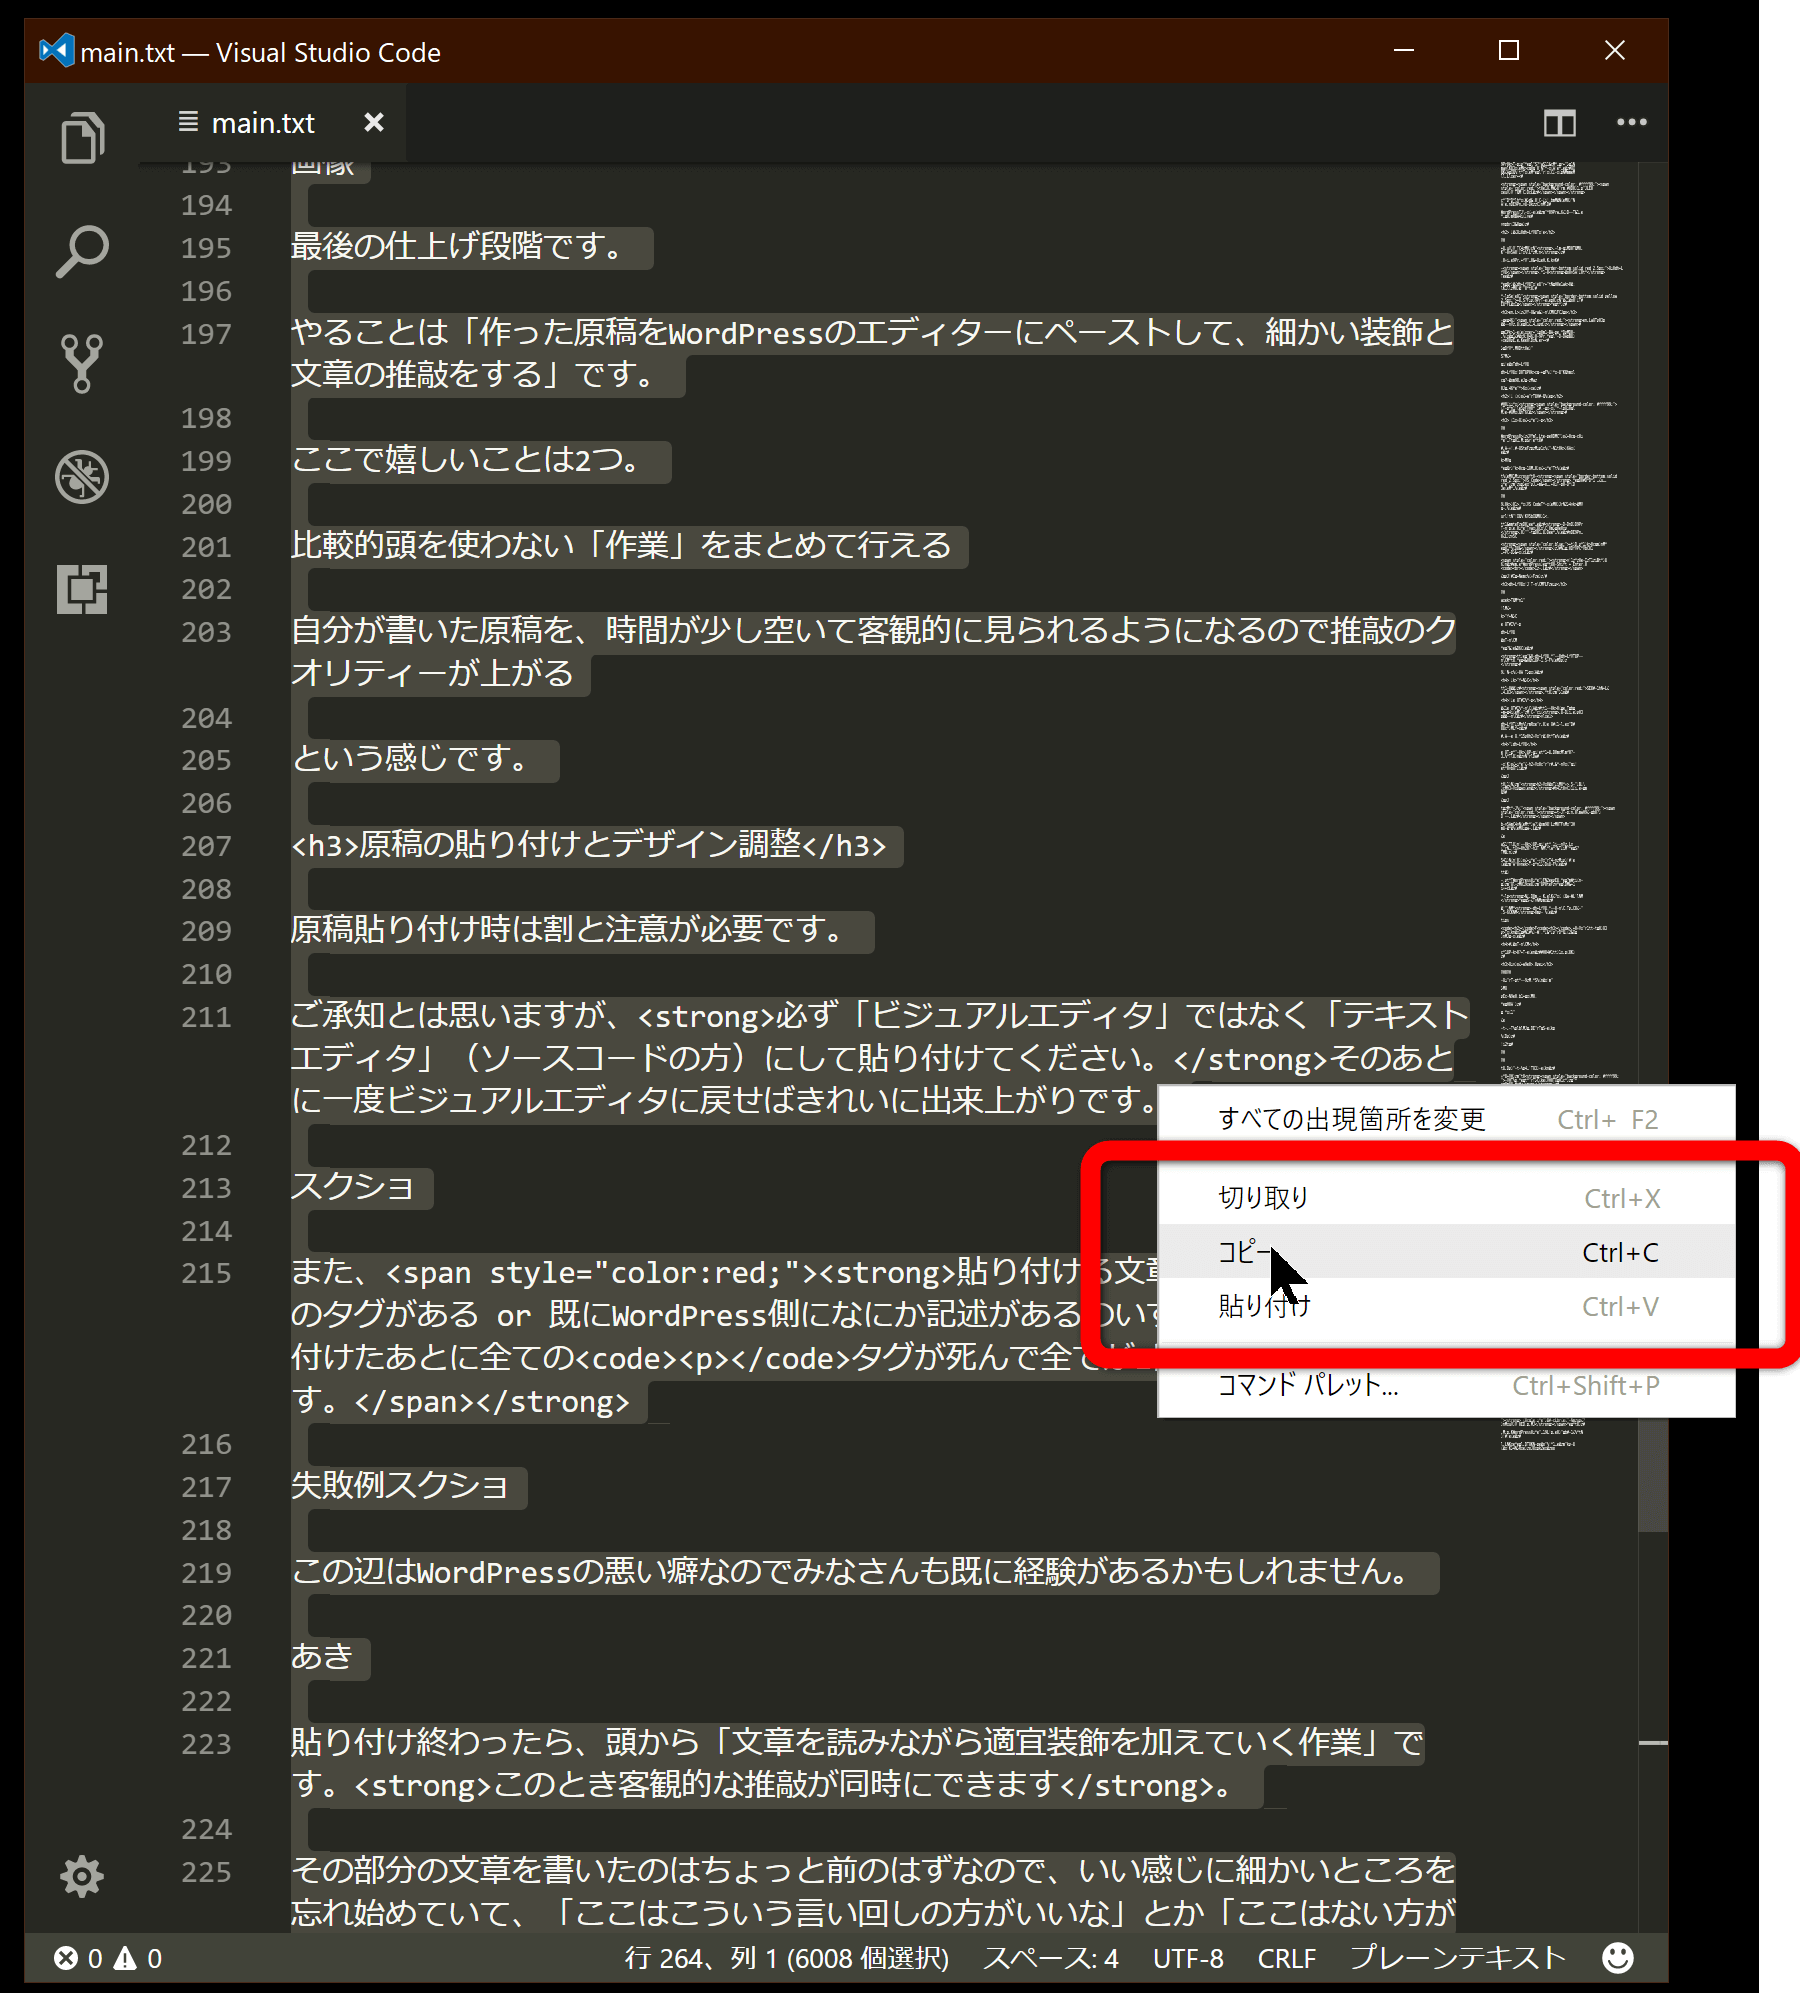The image size is (1800, 1993).
Task: Open the Source Control view
Action: pyautogui.click(x=82, y=363)
